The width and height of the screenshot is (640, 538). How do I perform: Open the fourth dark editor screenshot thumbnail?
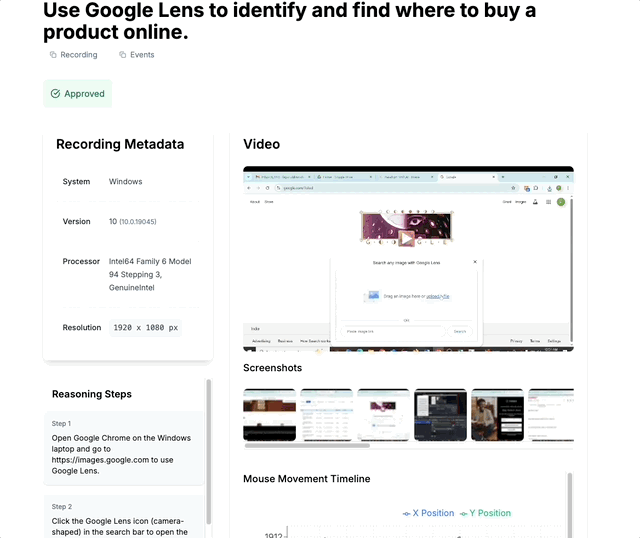(x=440, y=415)
